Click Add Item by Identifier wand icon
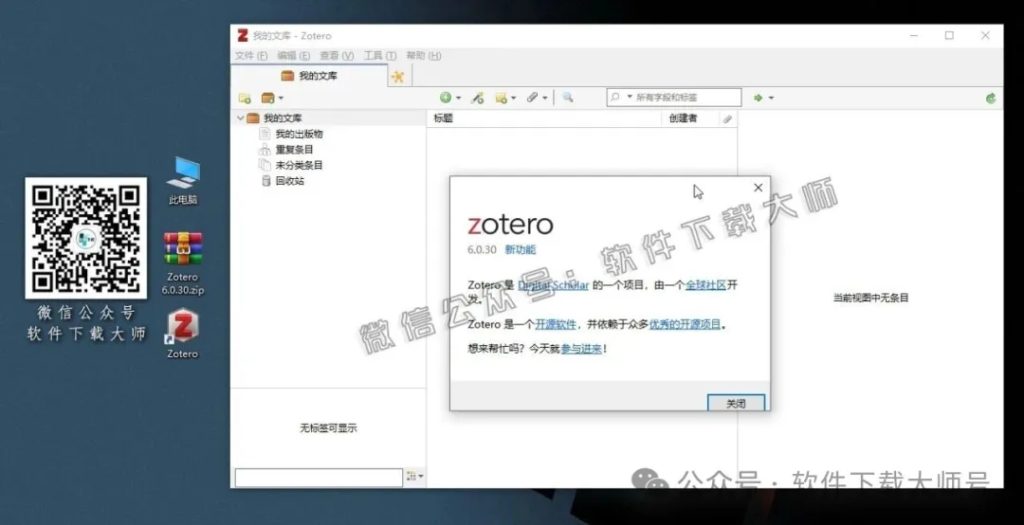Image resolution: width=1024 pixels, height=525 pixels. 477,98
